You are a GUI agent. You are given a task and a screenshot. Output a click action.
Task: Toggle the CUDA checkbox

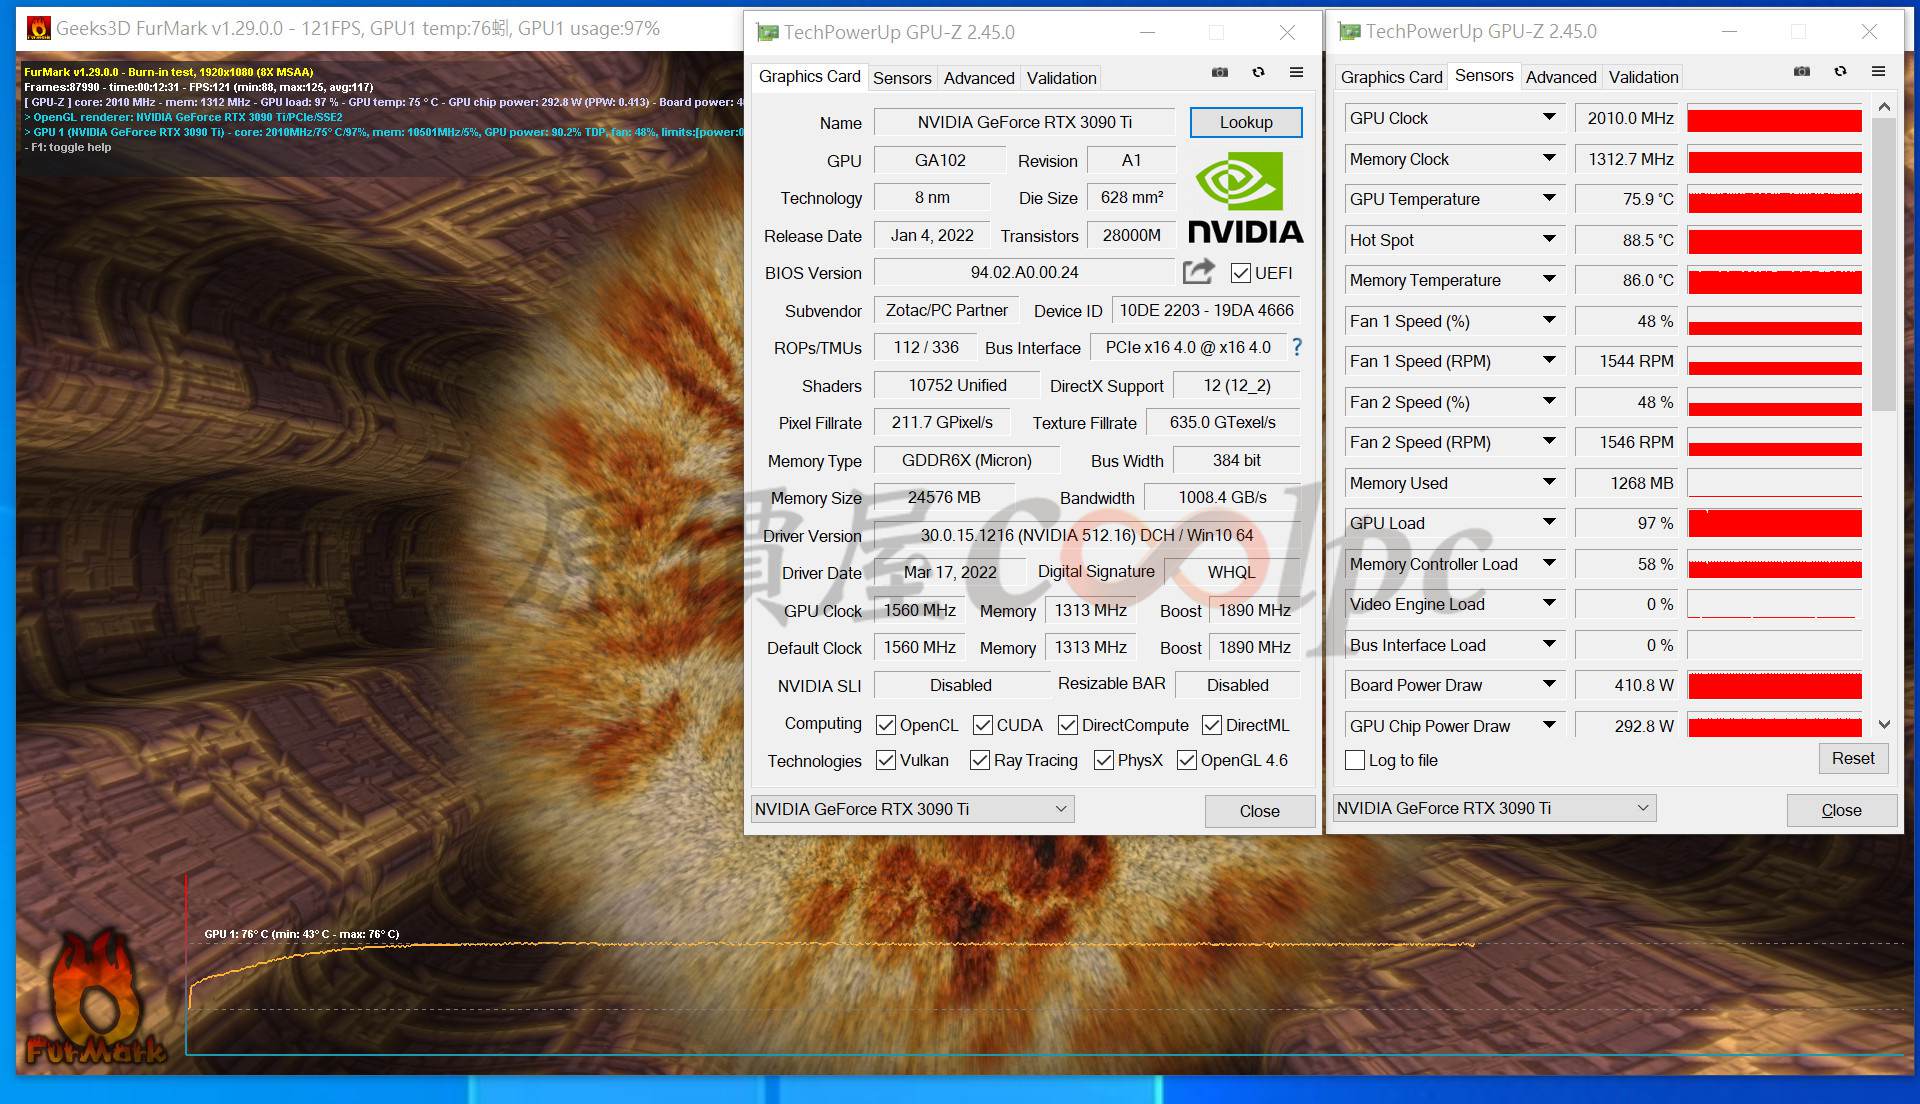point(982,725)
